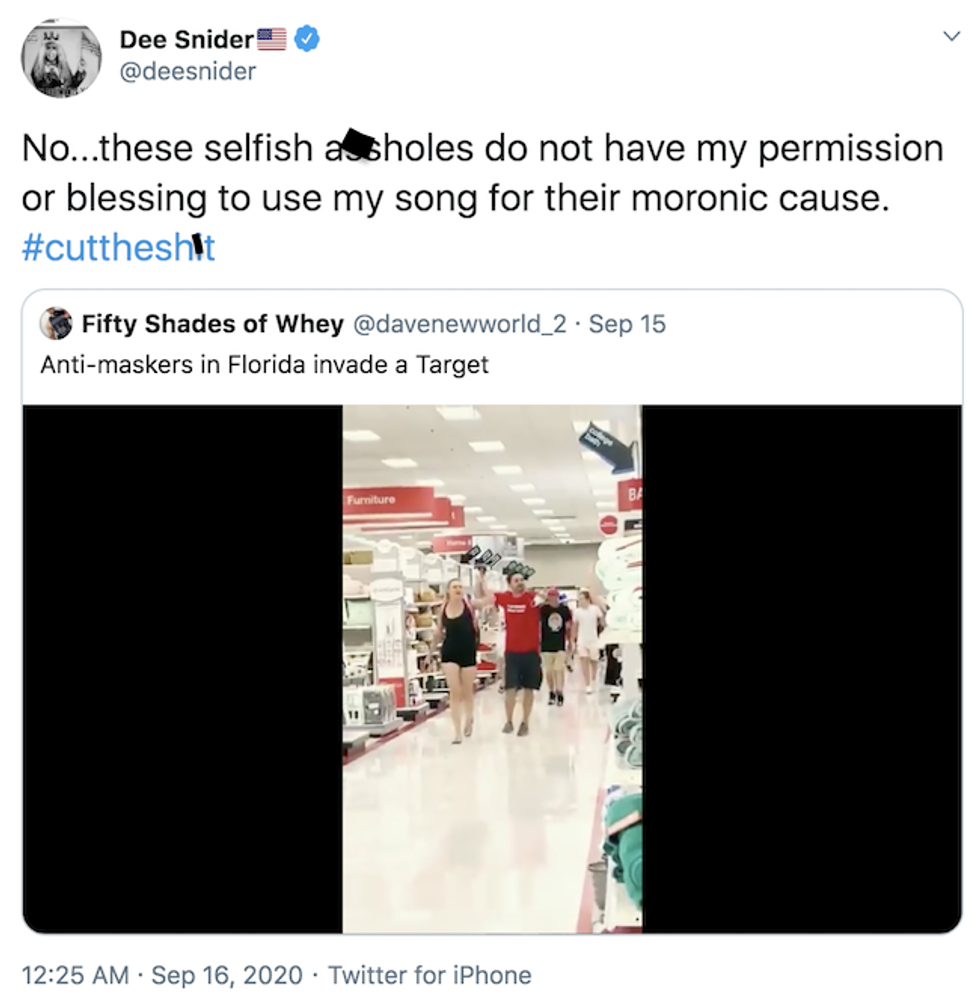Click the video's left black bar
This screenshot has height=1006, width=980.
(182, 668)
